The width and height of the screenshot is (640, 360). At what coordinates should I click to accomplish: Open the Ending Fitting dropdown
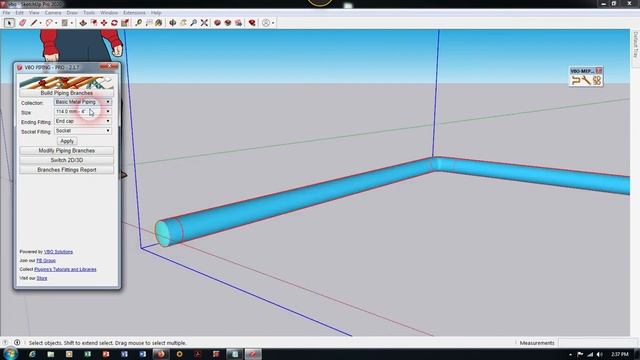[x=82, y=121]
